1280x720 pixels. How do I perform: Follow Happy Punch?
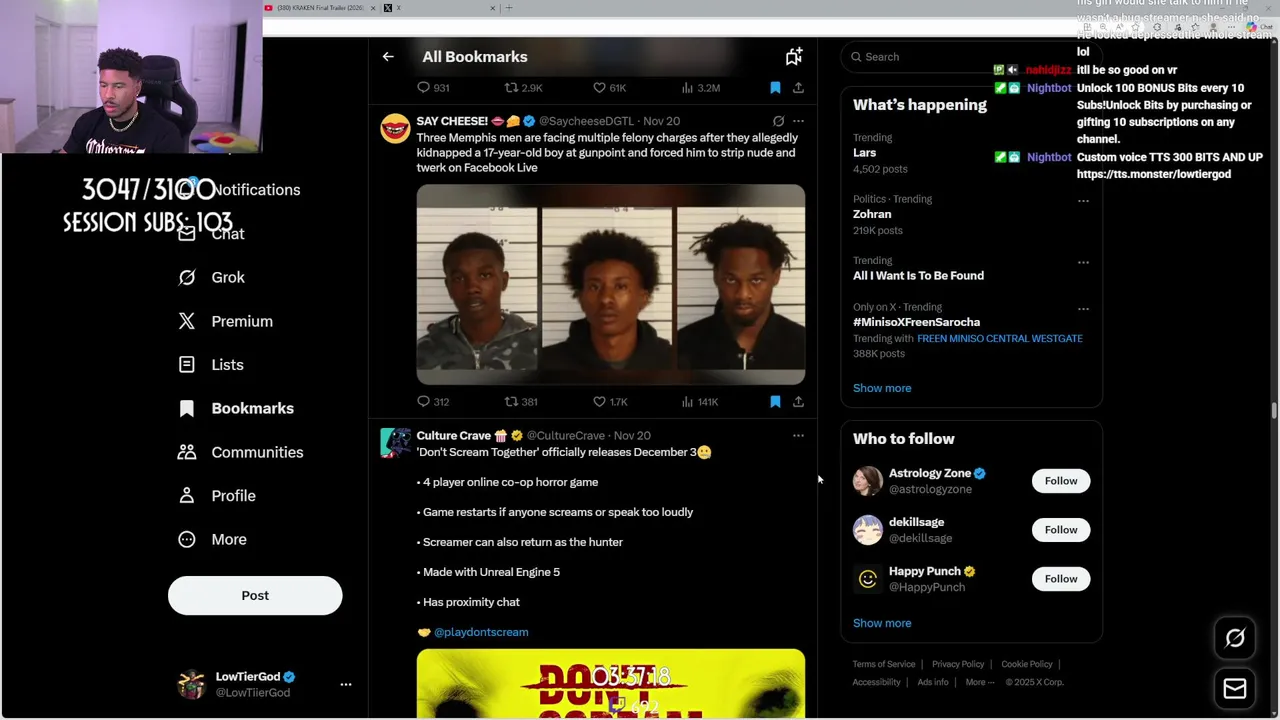coord(1061,579)
